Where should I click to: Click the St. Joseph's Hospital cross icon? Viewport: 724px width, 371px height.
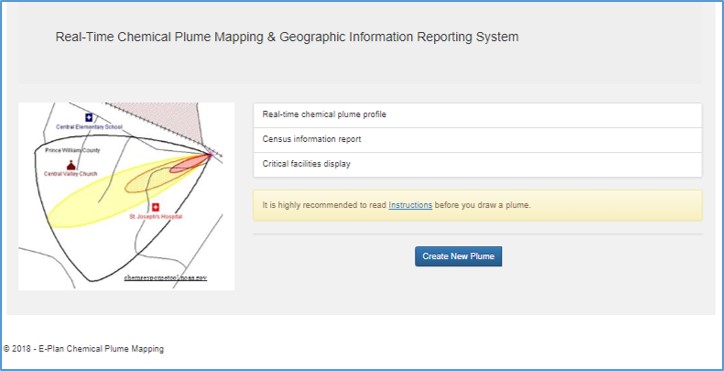pos(156,207)
